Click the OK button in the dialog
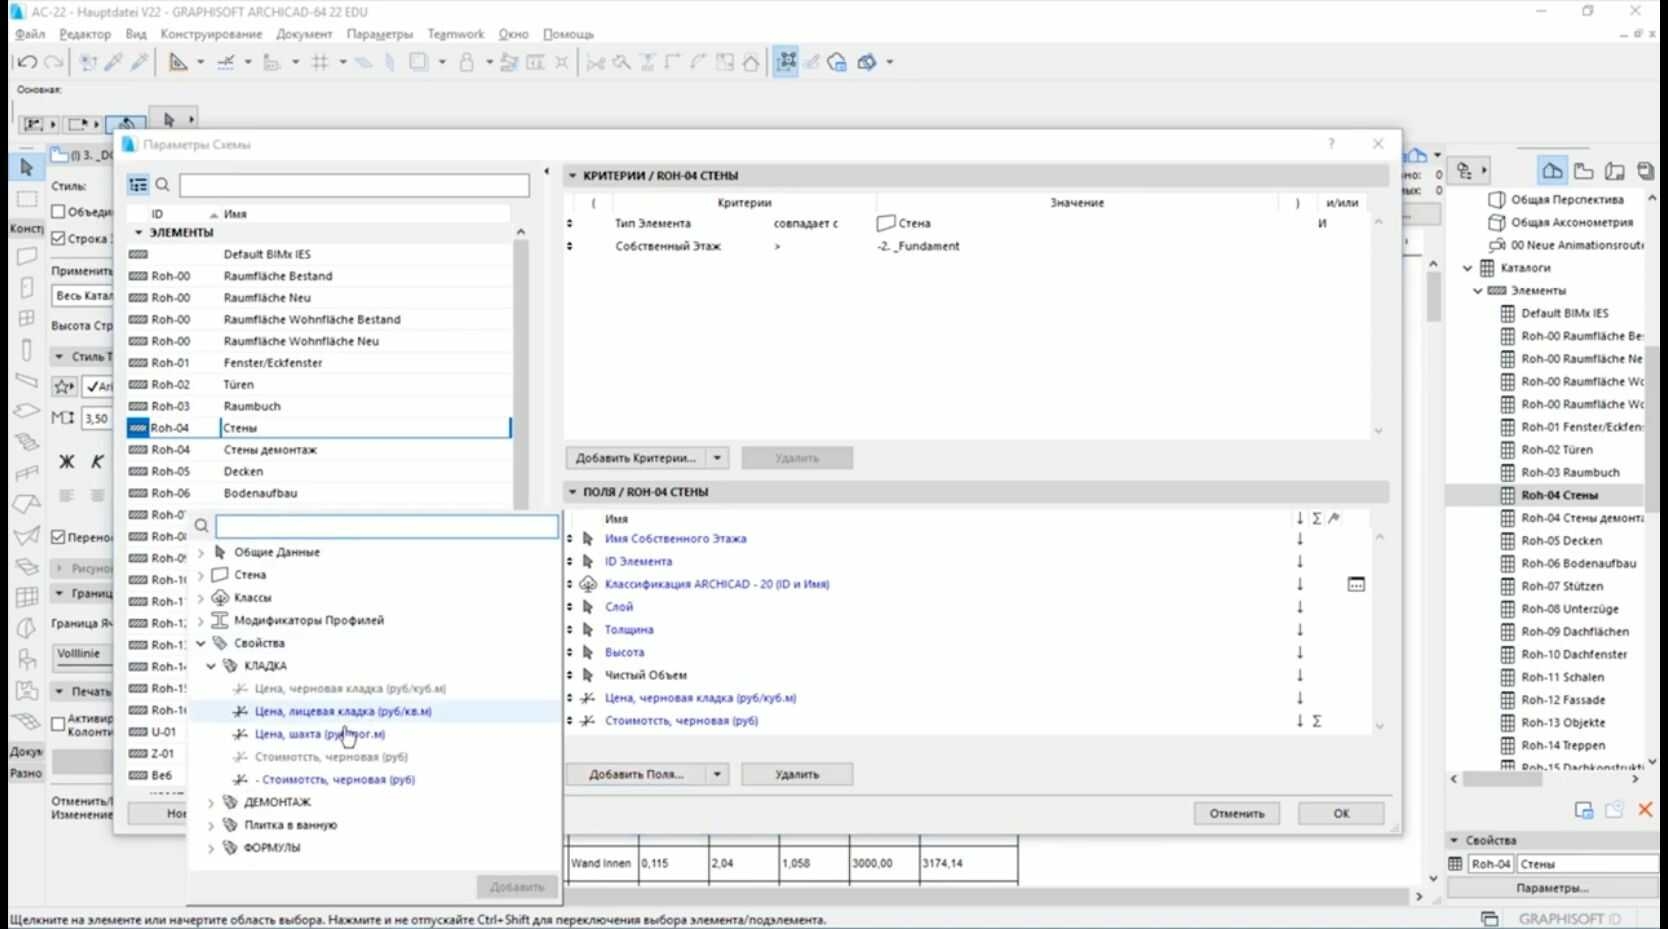This screenshot has height=929, width=1668. (x=1341, y=814)
